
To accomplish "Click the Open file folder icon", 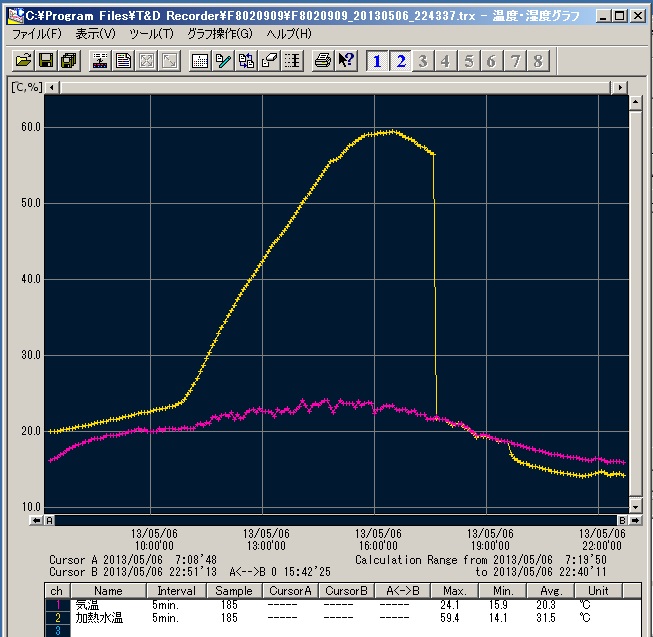I will click(x=22, y=61).
